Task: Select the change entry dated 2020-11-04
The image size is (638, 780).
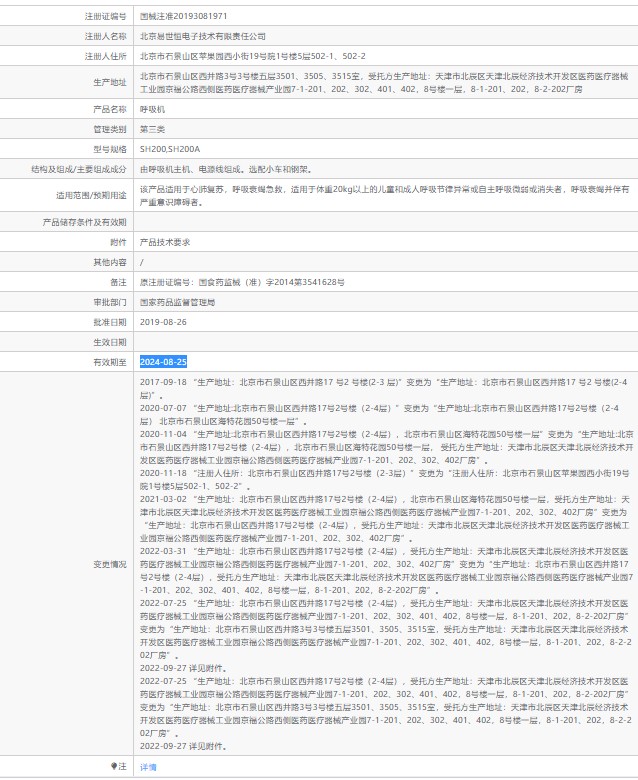Action: (387, 447)
